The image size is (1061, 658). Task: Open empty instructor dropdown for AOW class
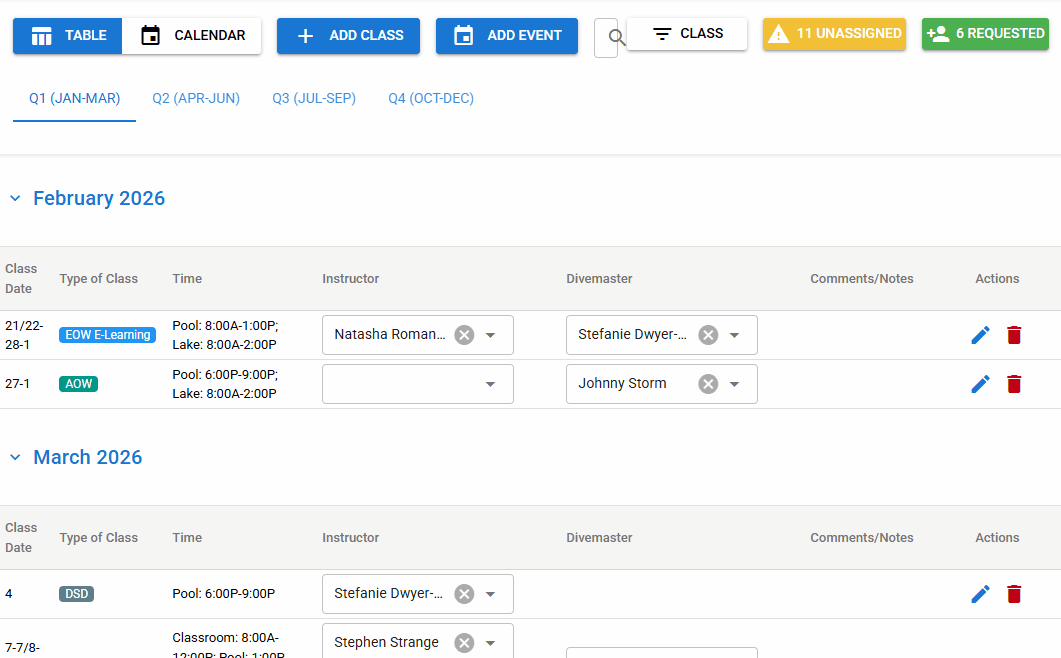[x=491, y=385]
